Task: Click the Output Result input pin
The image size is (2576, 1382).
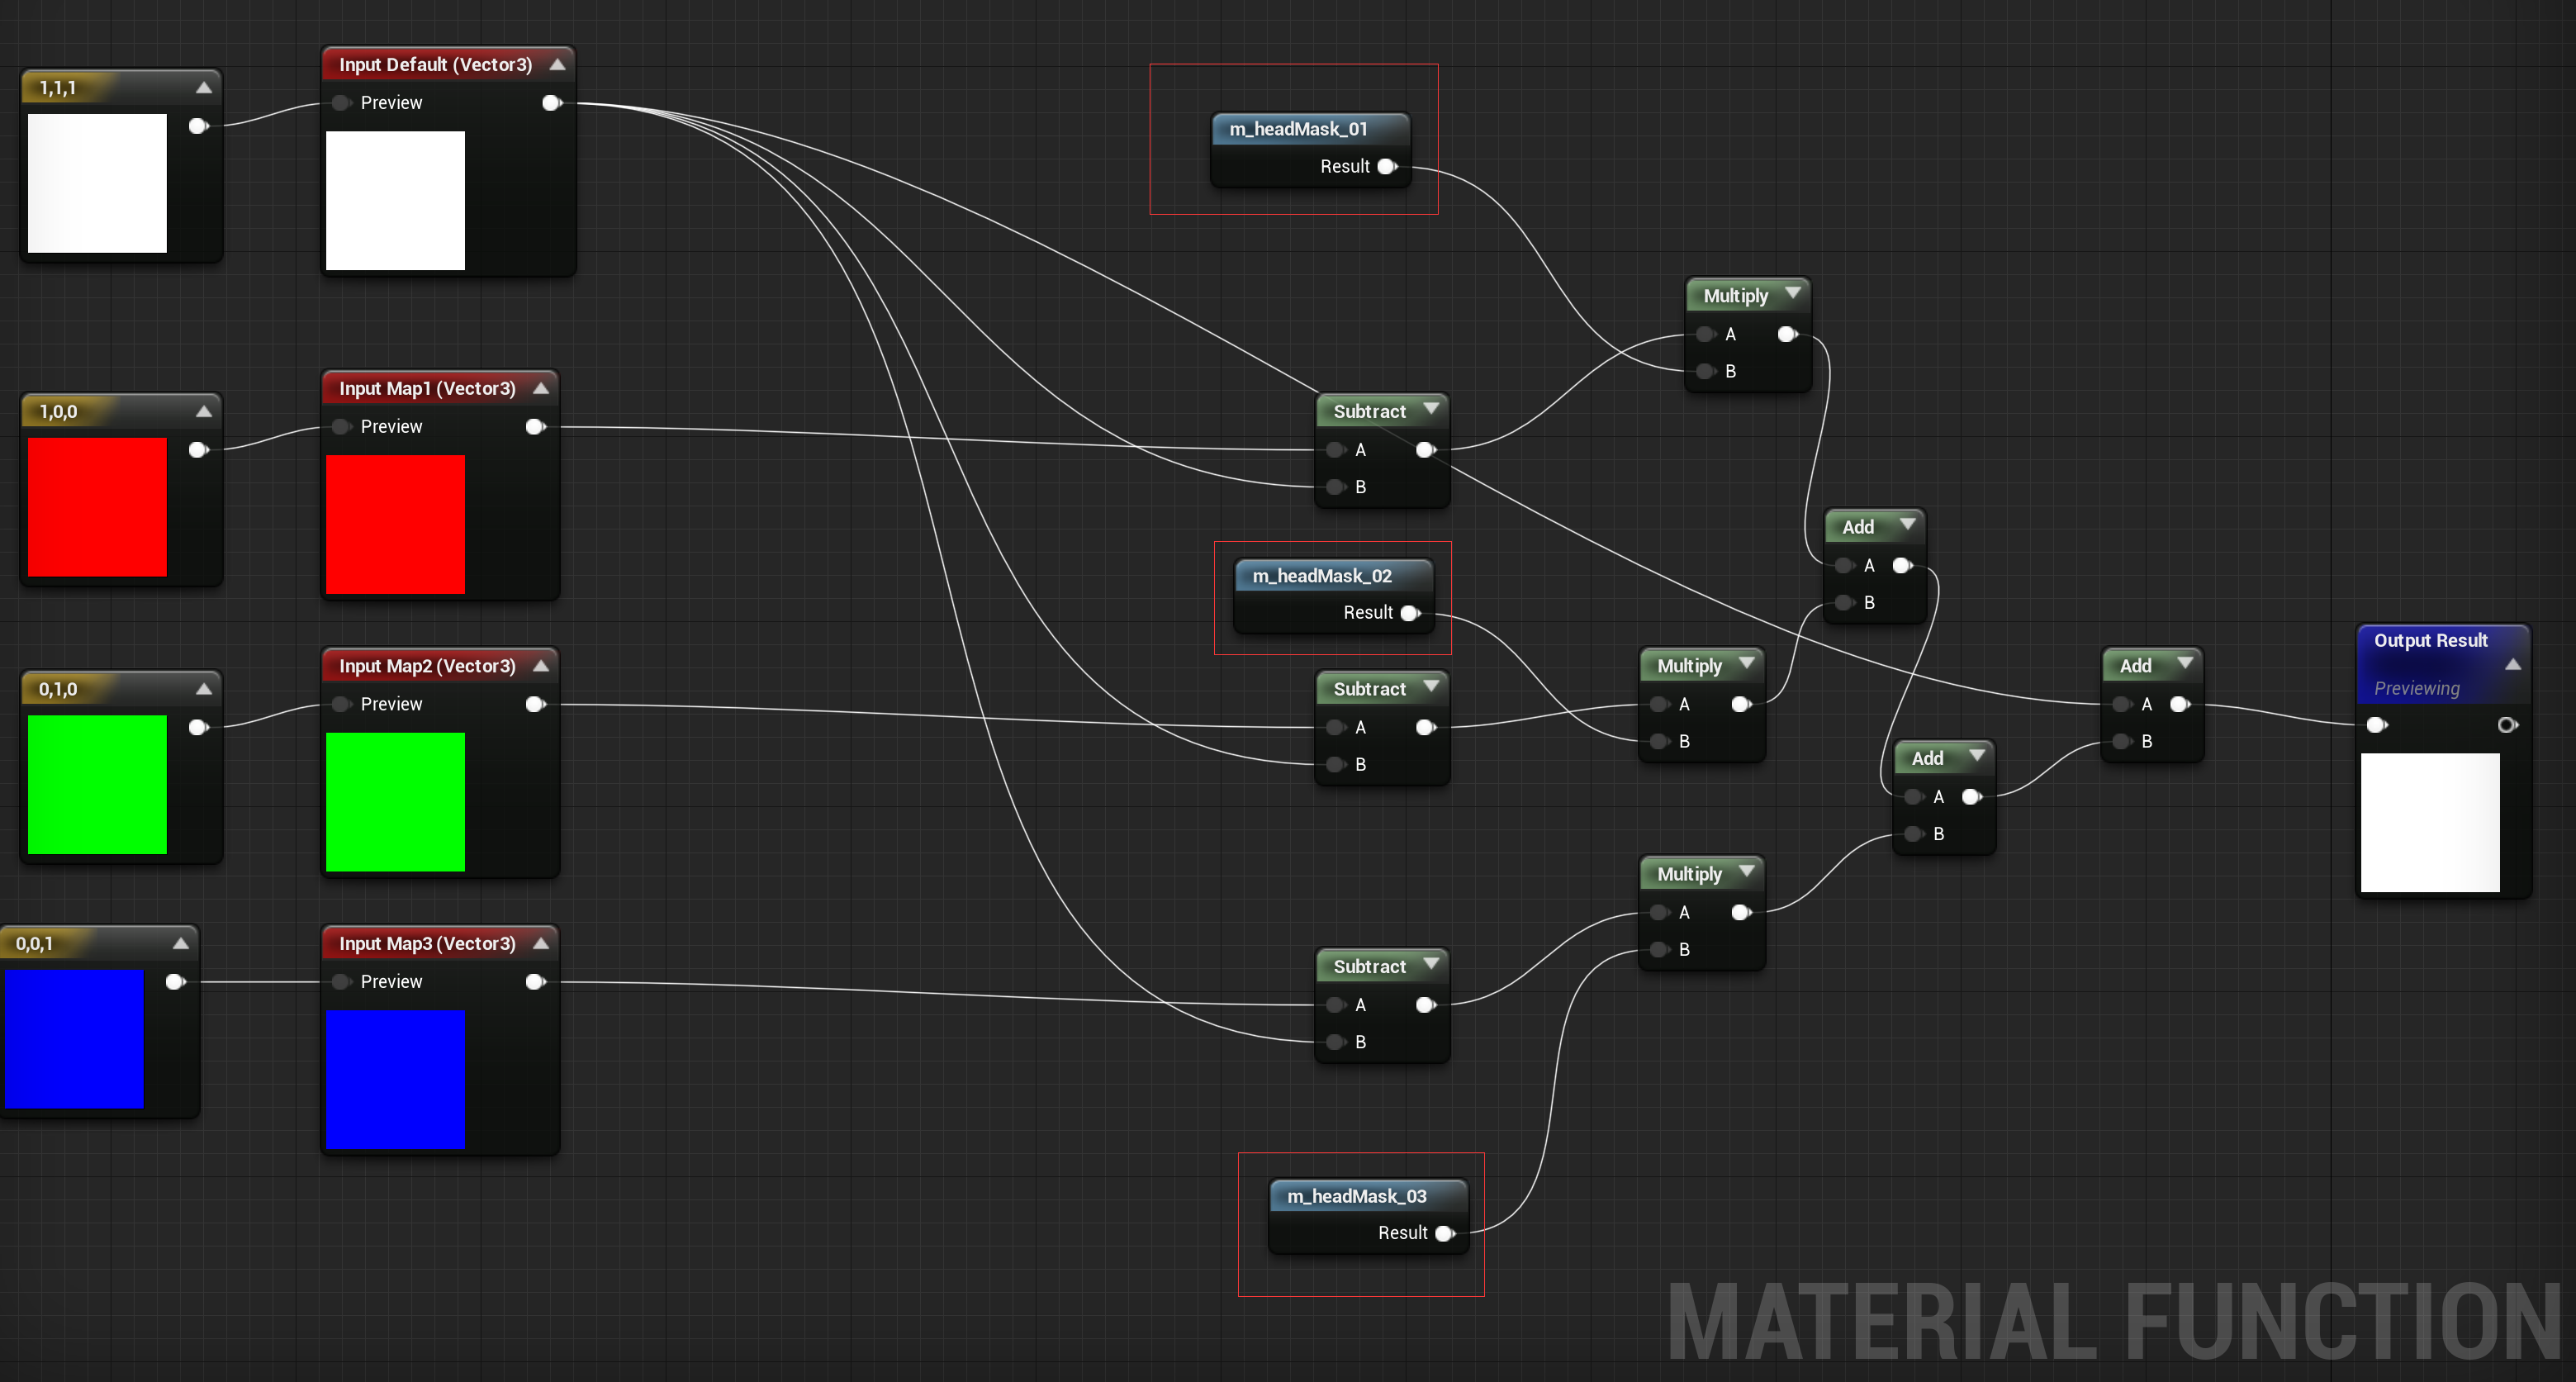Action: pos(2378,725)
